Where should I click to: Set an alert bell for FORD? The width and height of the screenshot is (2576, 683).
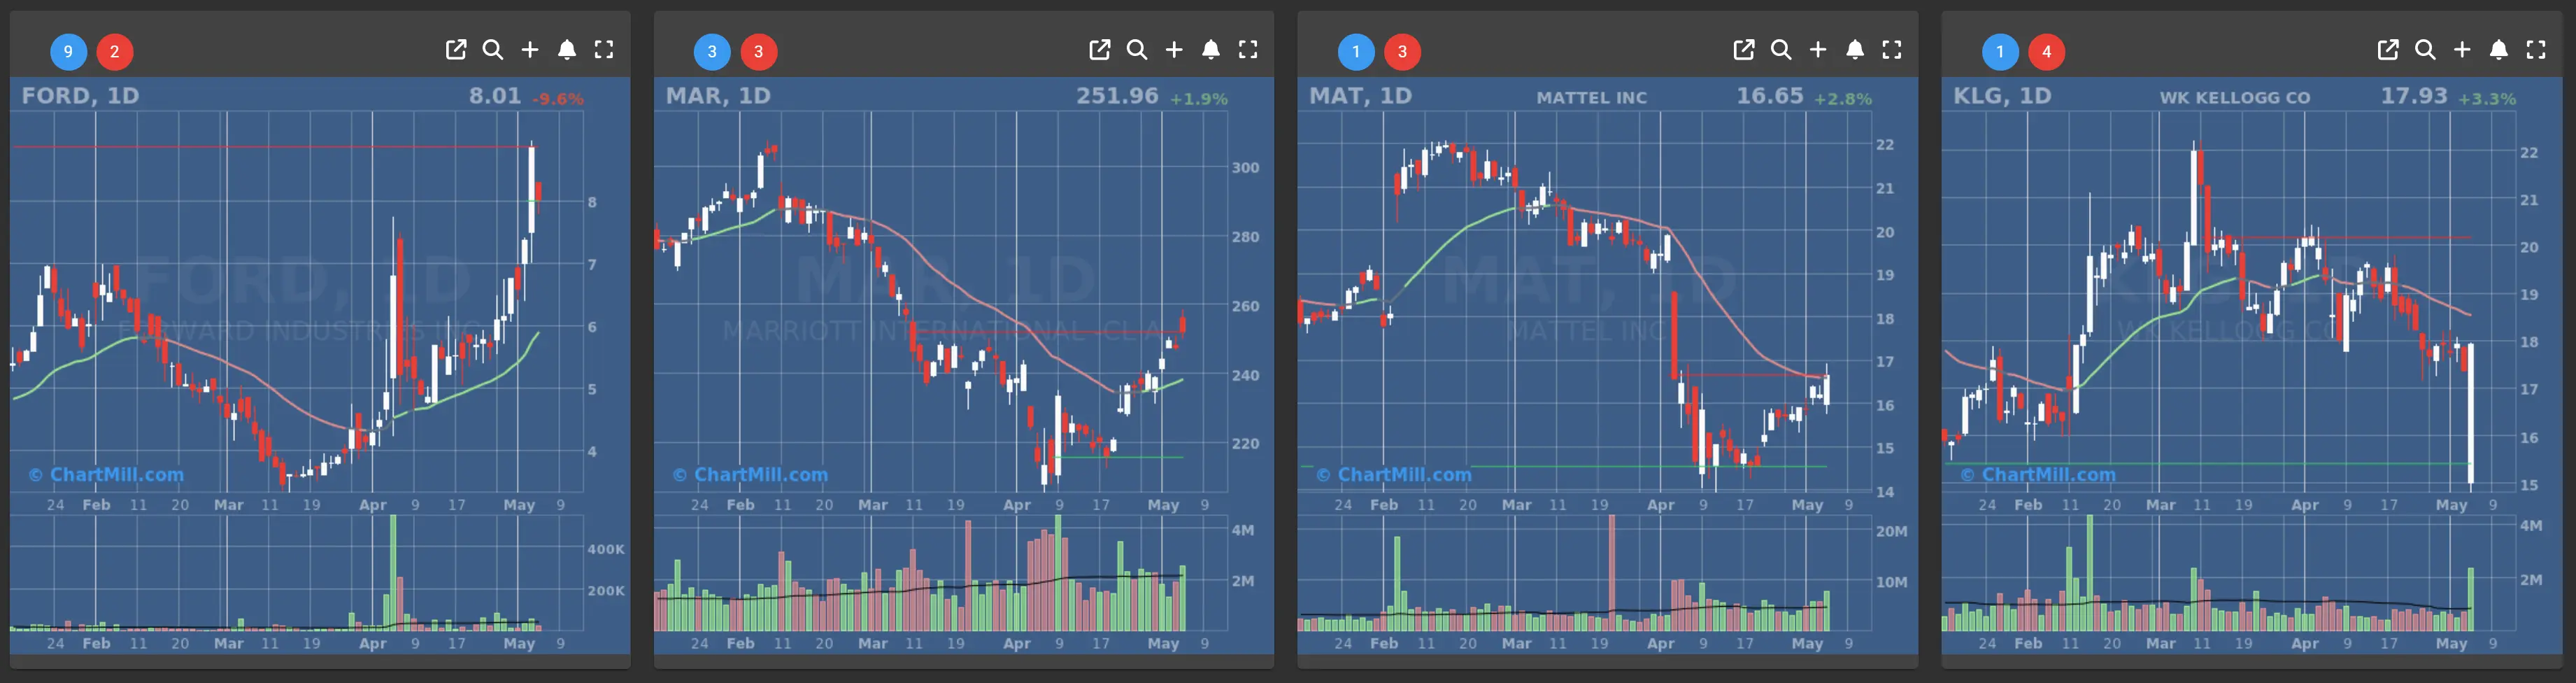[567, 49]
